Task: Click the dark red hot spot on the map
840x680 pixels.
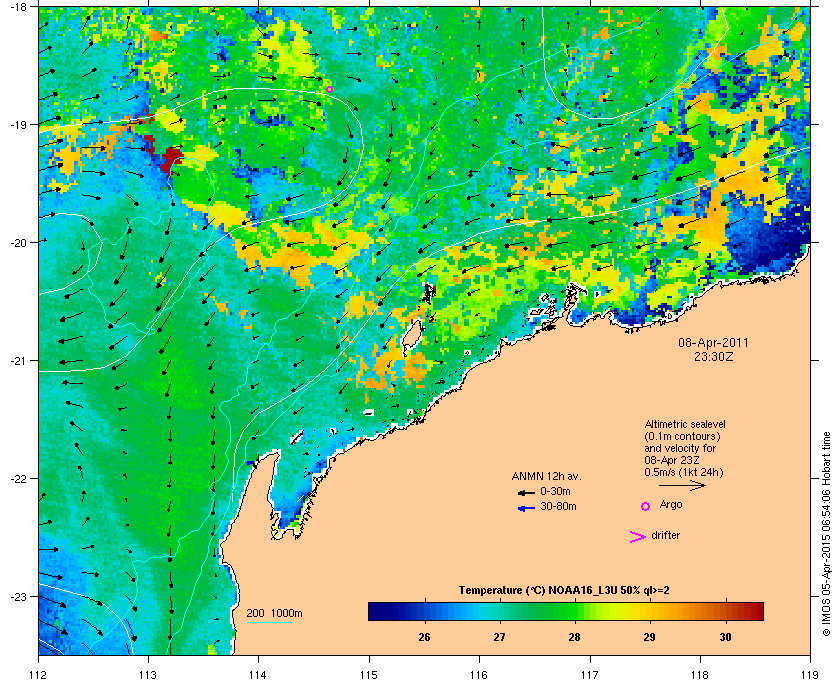Action: (171, 158)
